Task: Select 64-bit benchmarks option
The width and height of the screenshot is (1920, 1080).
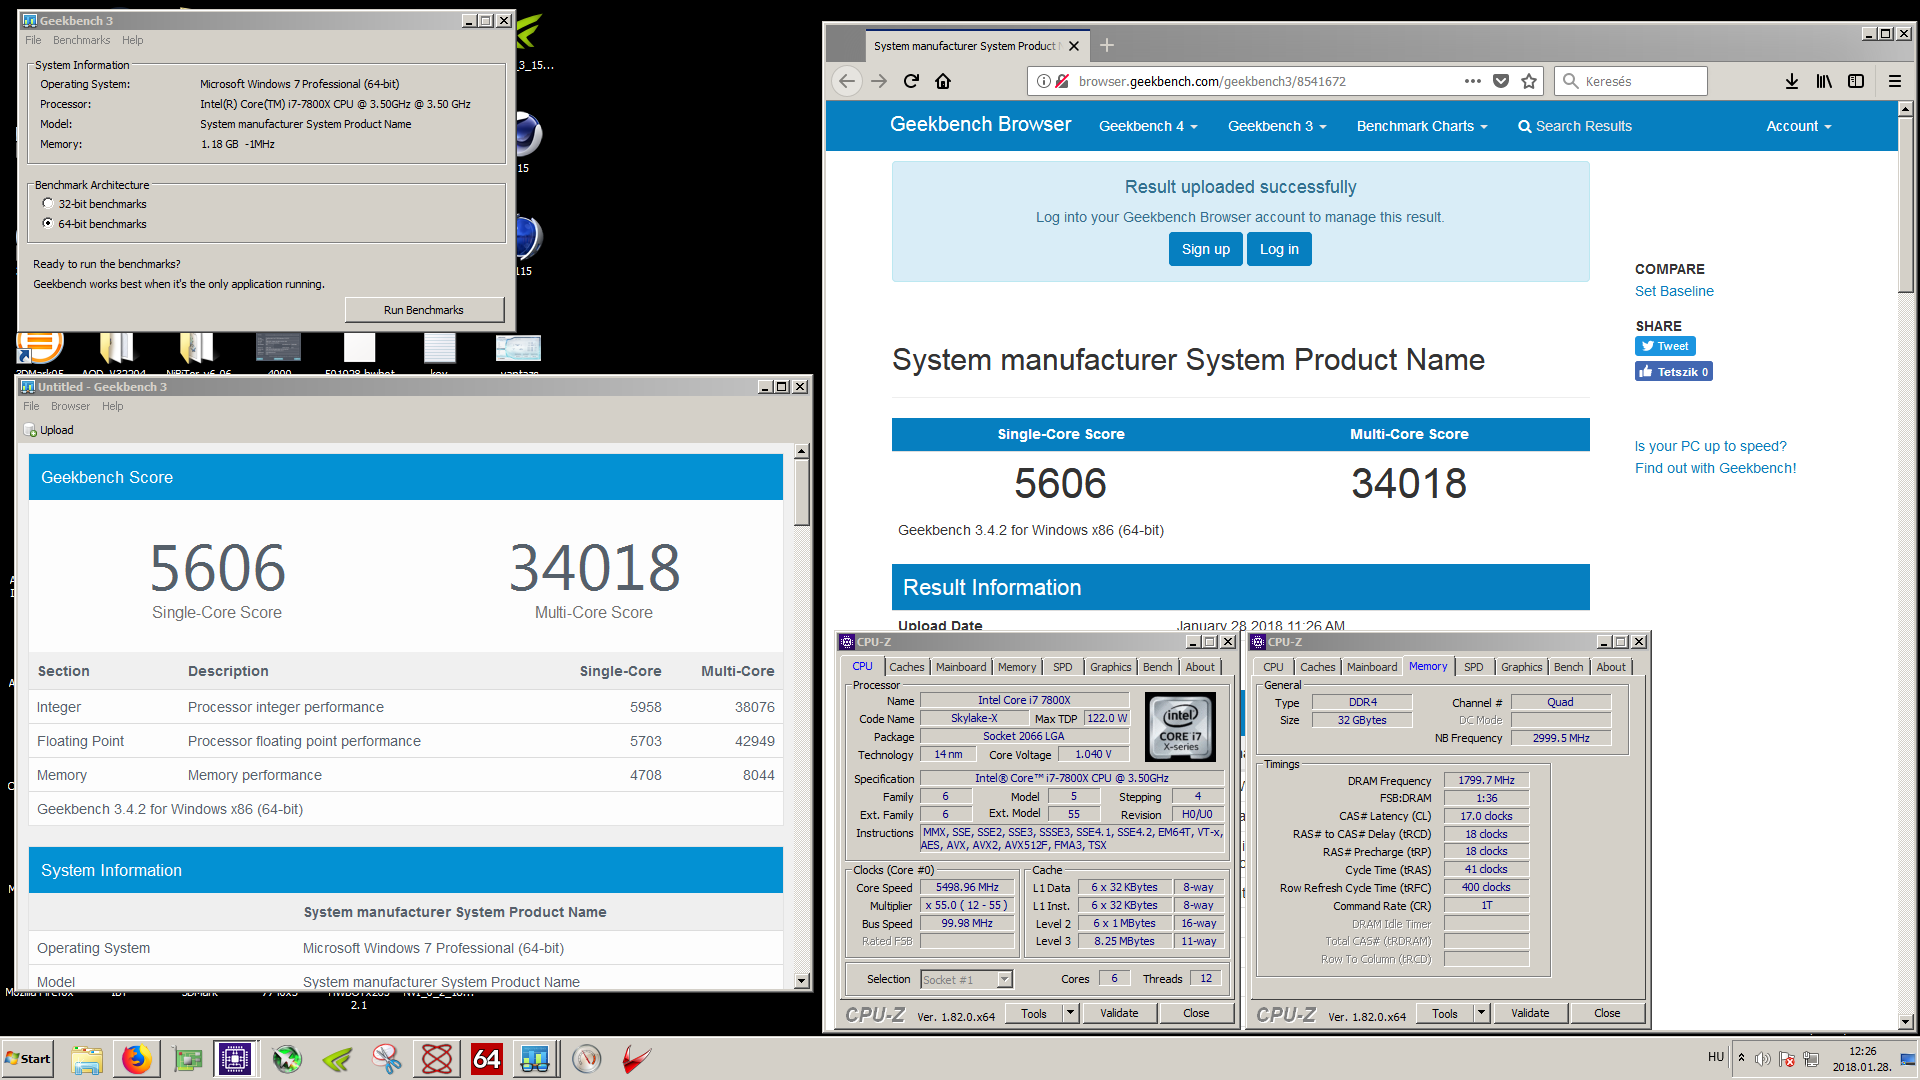Action: [x=48, y=224]
